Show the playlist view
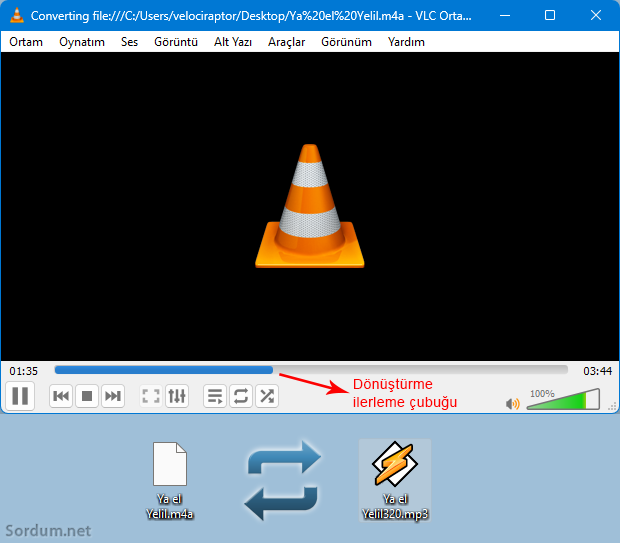The width and height of the screenshot is (620, 543). [x=215, y=396]
